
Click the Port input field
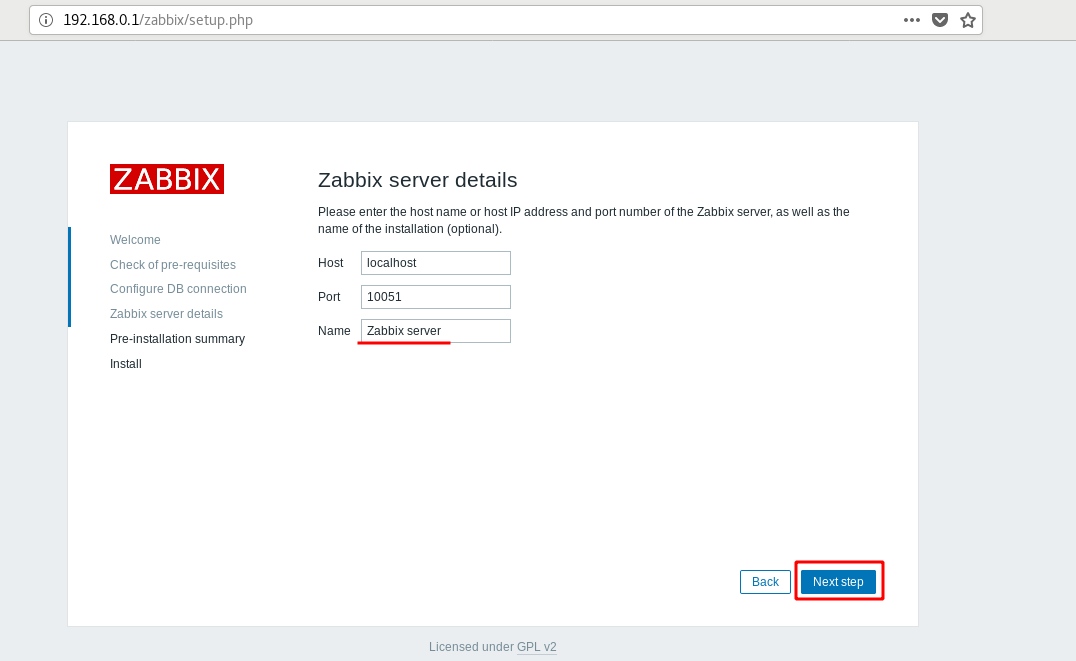(436, 297)
